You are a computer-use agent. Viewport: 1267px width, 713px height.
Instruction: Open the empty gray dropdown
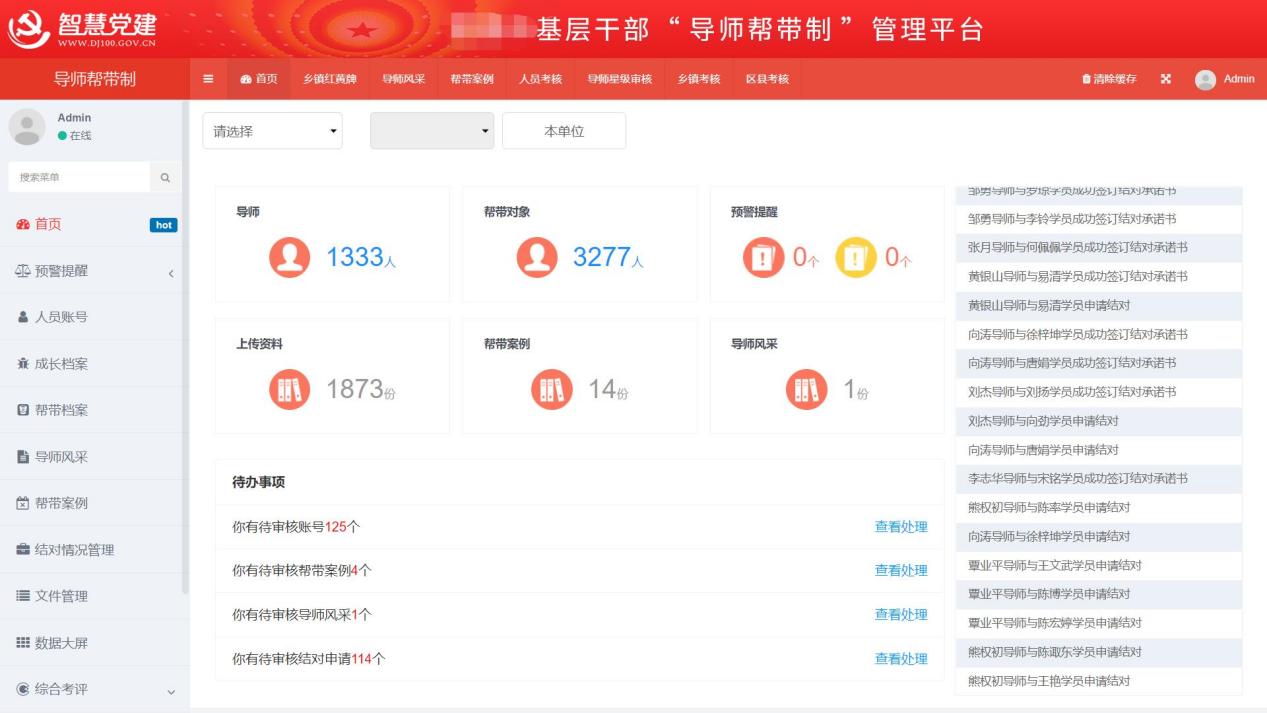click(432, 131)
